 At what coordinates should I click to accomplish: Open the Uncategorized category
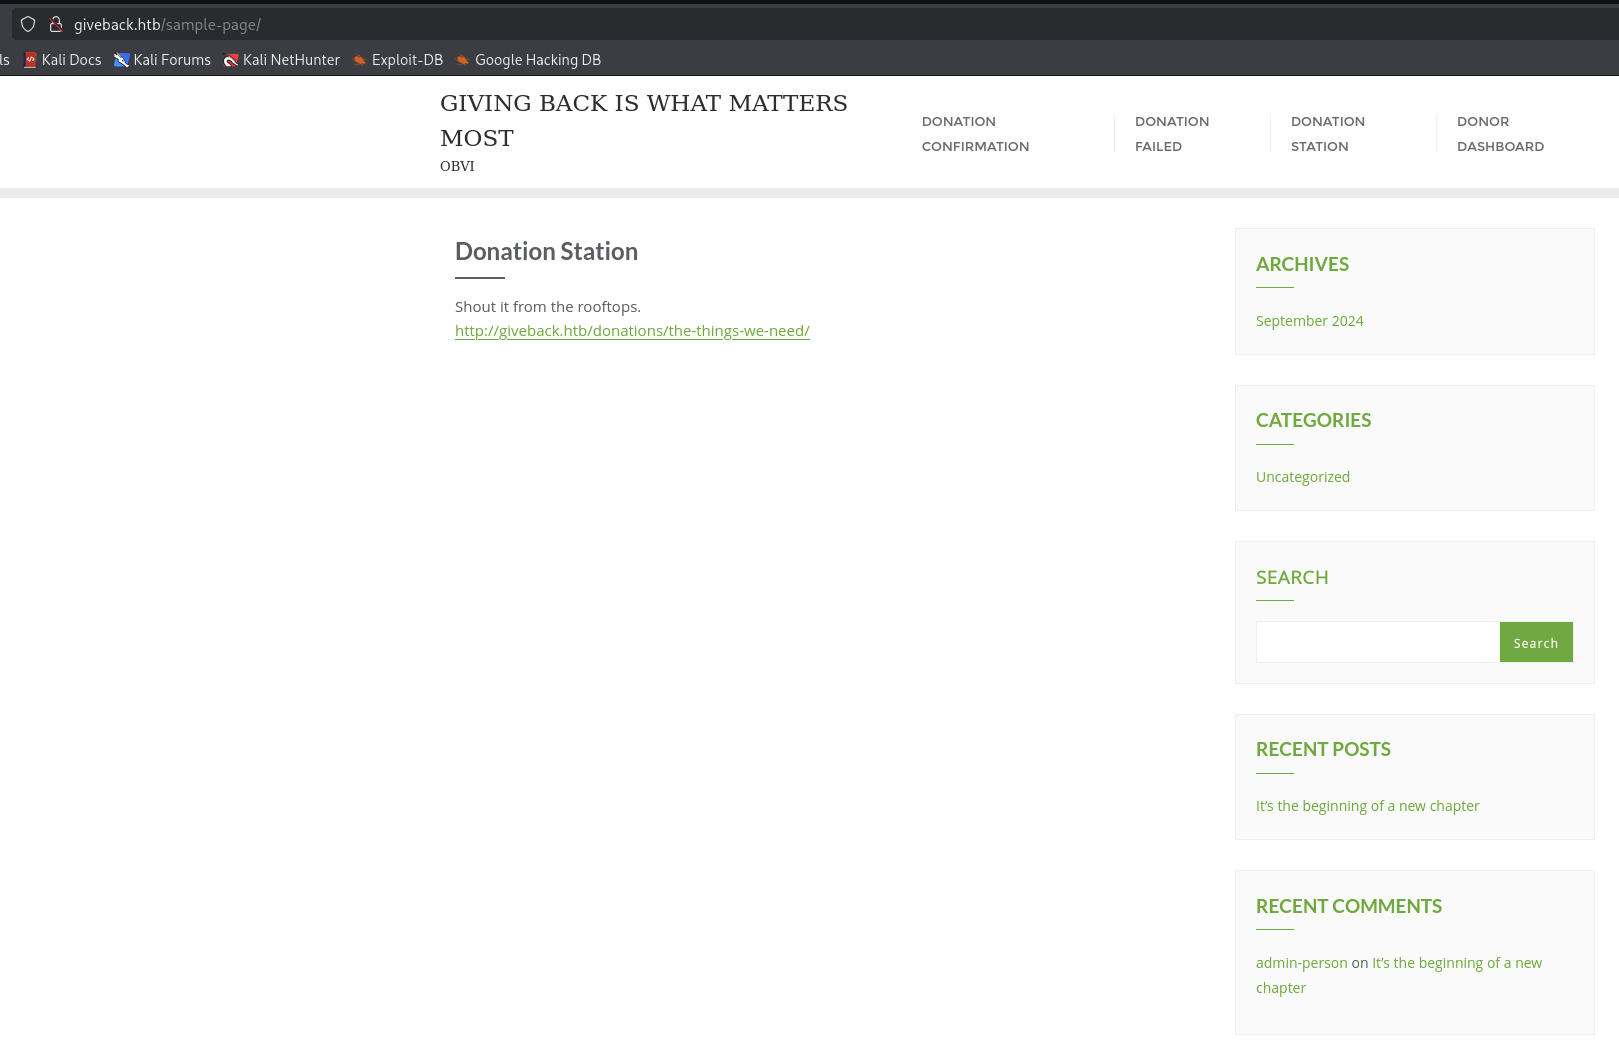(x=1302, y=476)
